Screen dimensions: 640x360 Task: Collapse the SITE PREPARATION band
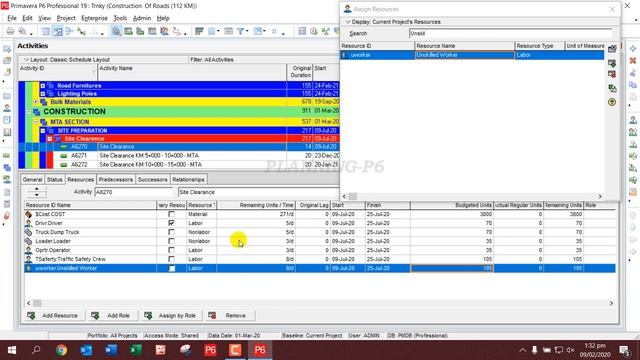[43, 131]
